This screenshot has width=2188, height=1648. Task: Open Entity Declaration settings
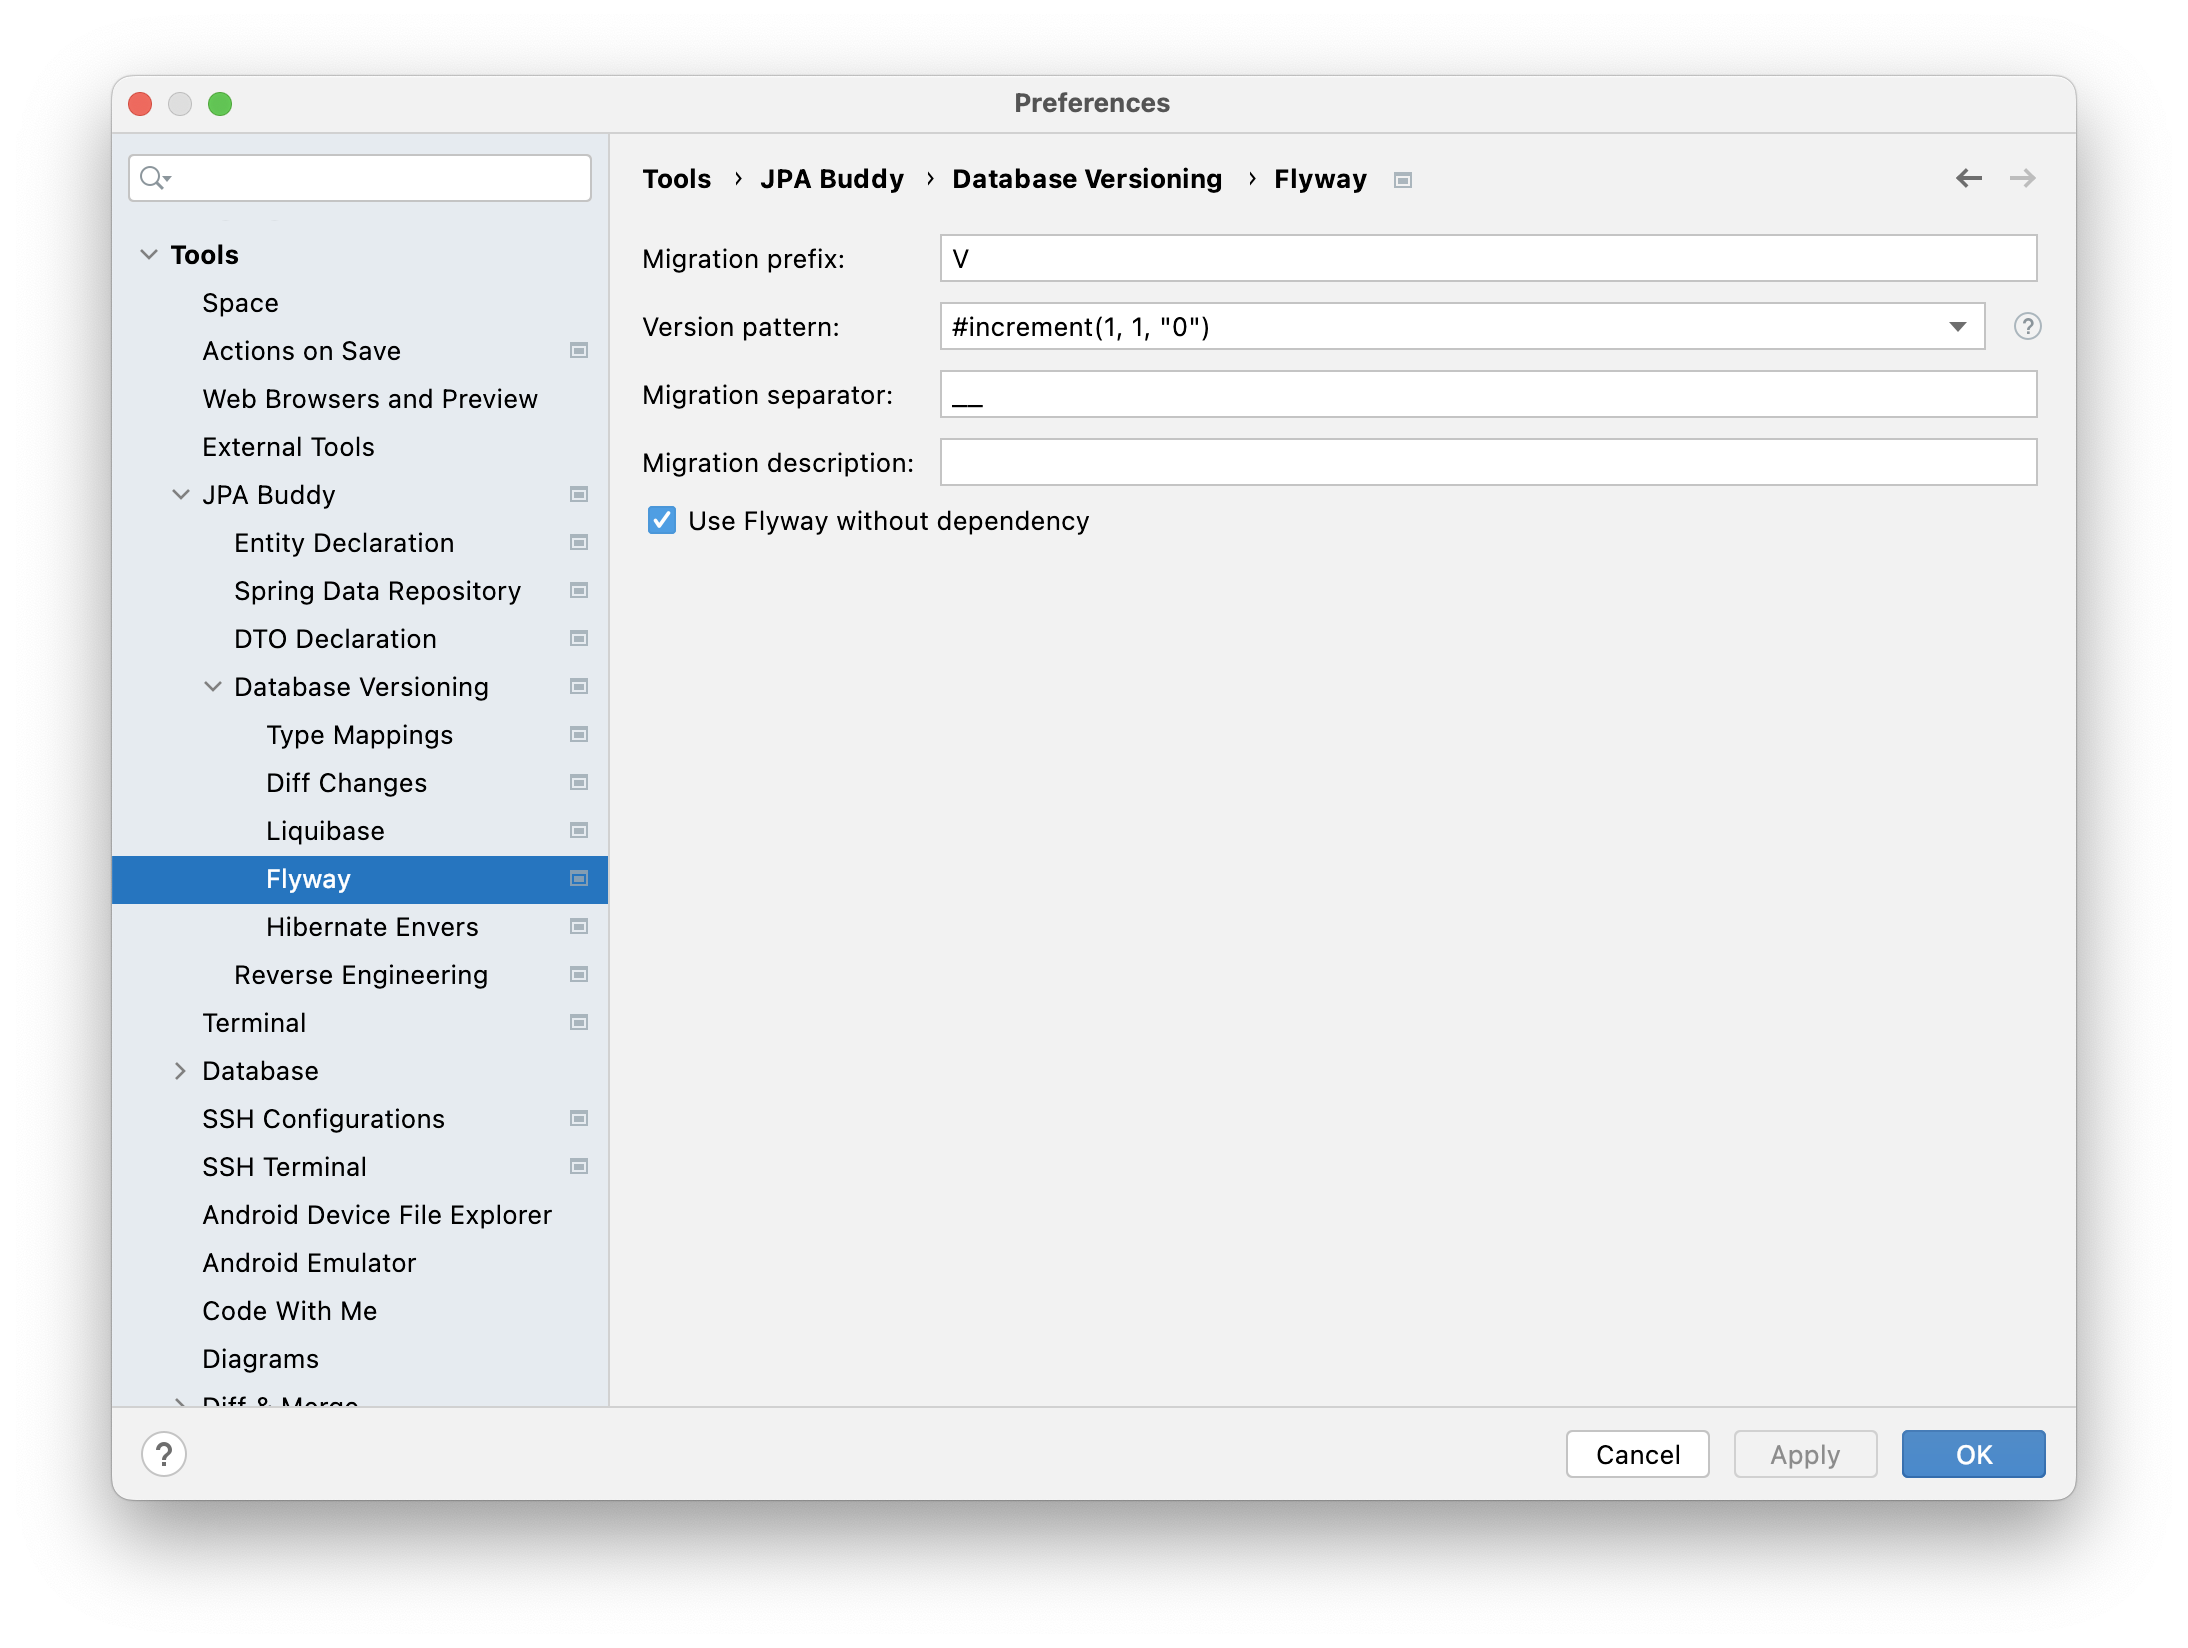pyautogui.click(x=360, y=542)
